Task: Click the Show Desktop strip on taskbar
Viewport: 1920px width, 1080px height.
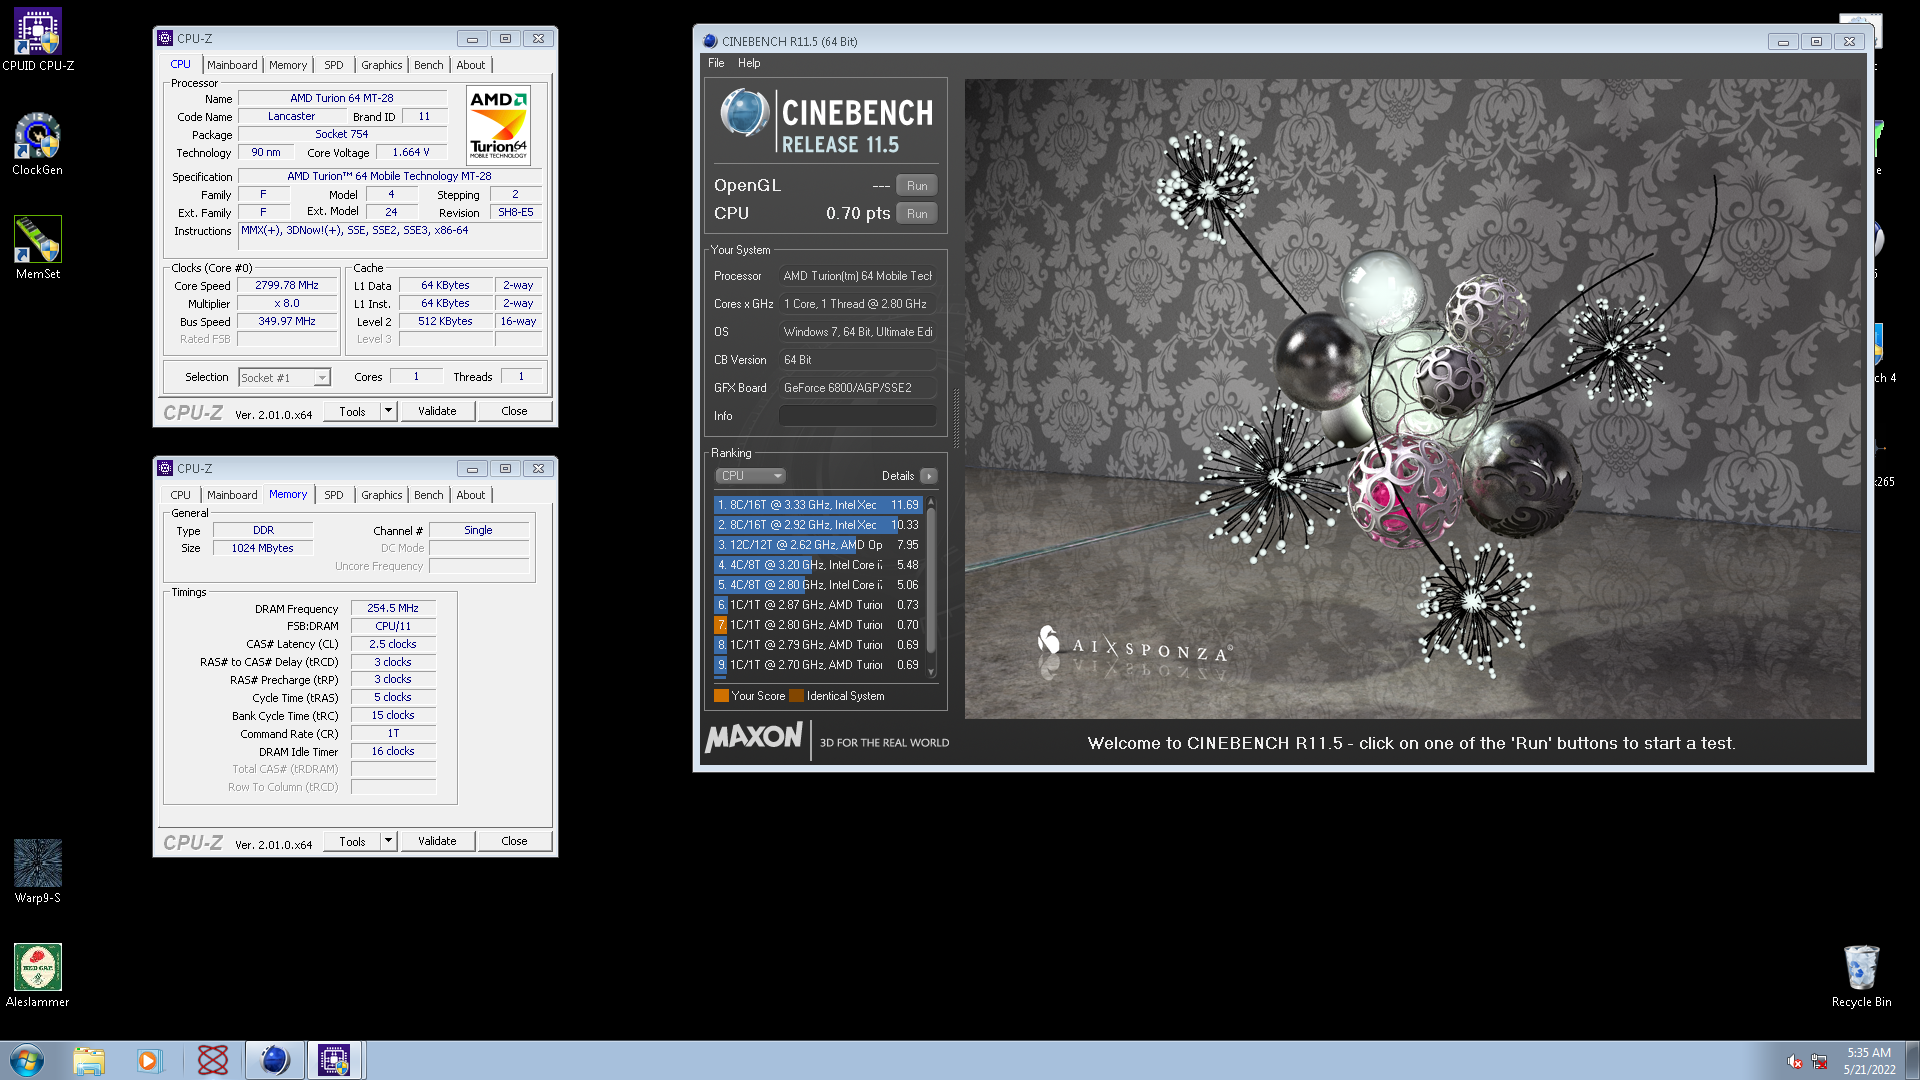Action: tap(1912, 1060)
